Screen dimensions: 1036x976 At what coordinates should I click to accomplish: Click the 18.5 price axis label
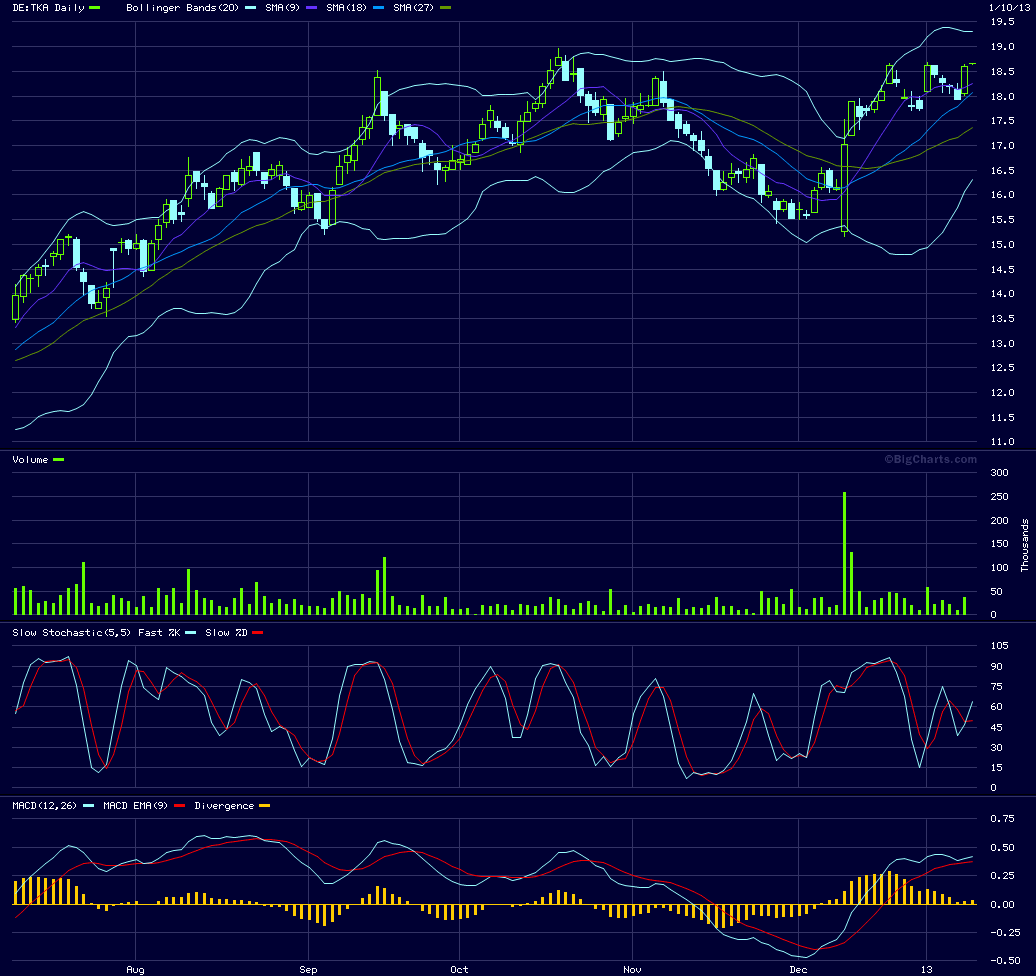(1002, 71)
